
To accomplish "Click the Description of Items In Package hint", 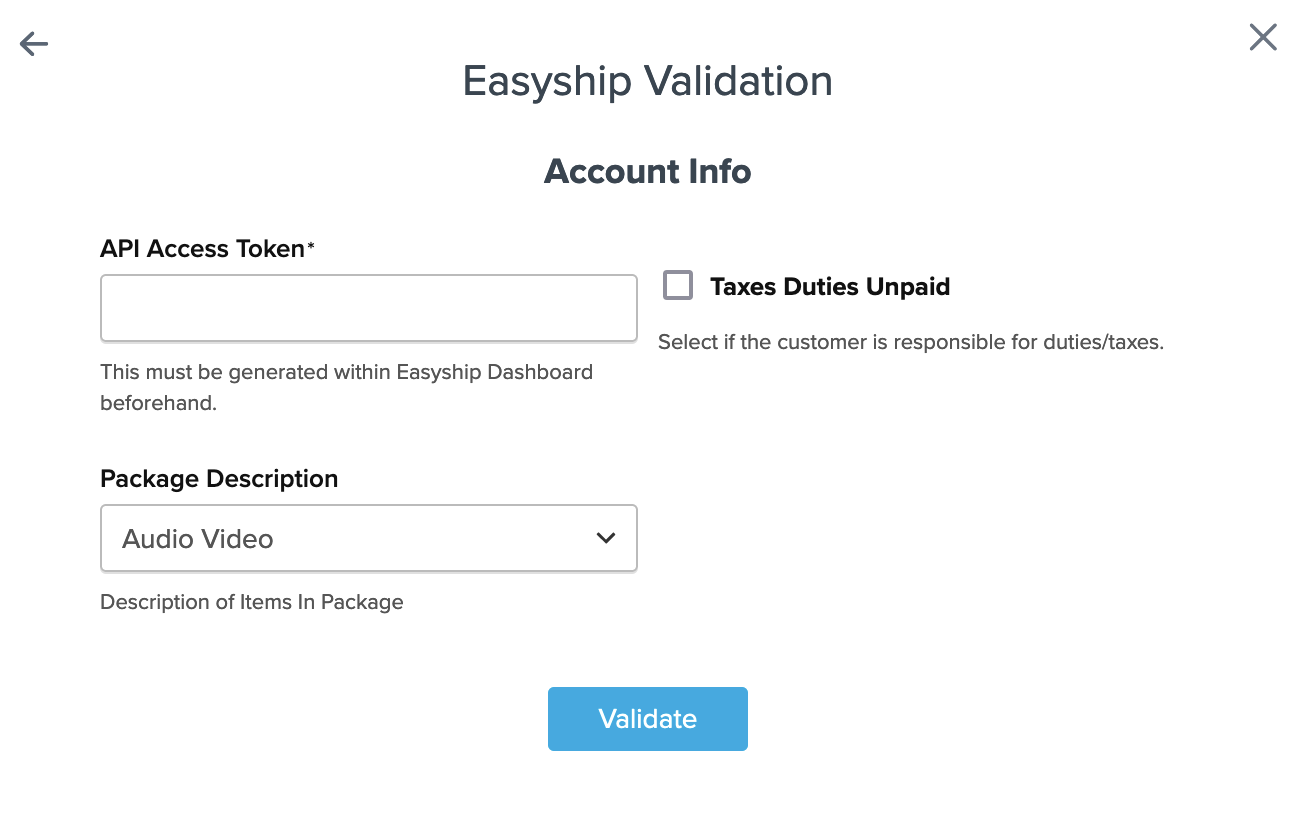I will coord(251,602).
